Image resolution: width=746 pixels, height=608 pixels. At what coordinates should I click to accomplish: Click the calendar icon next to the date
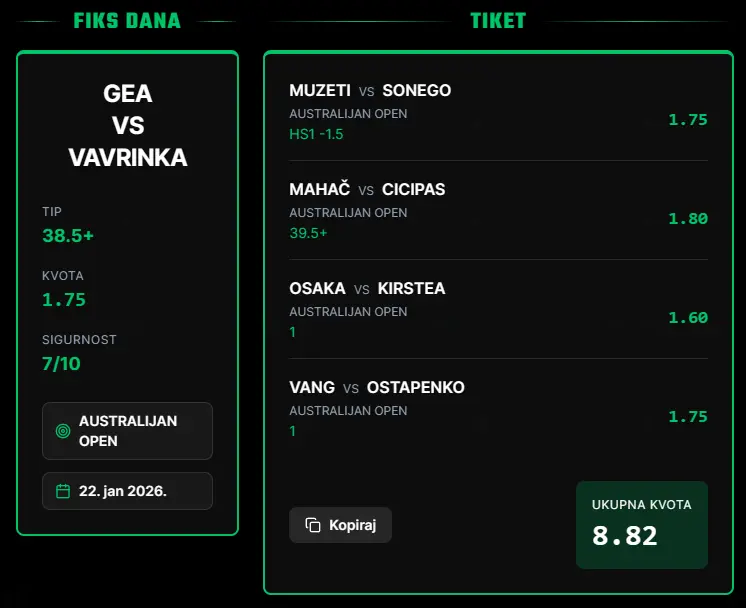point(63,491)
